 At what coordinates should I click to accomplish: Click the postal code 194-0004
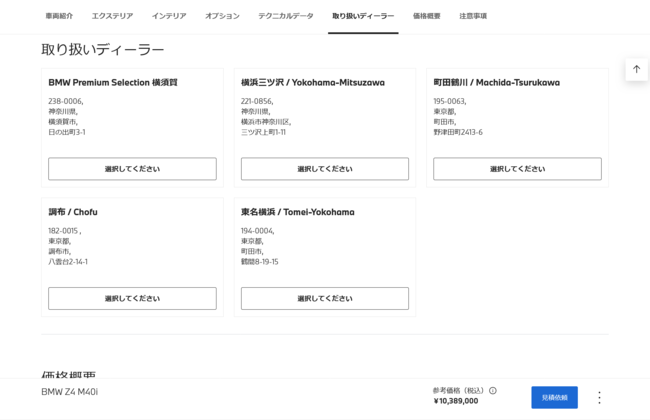[257, 231]
